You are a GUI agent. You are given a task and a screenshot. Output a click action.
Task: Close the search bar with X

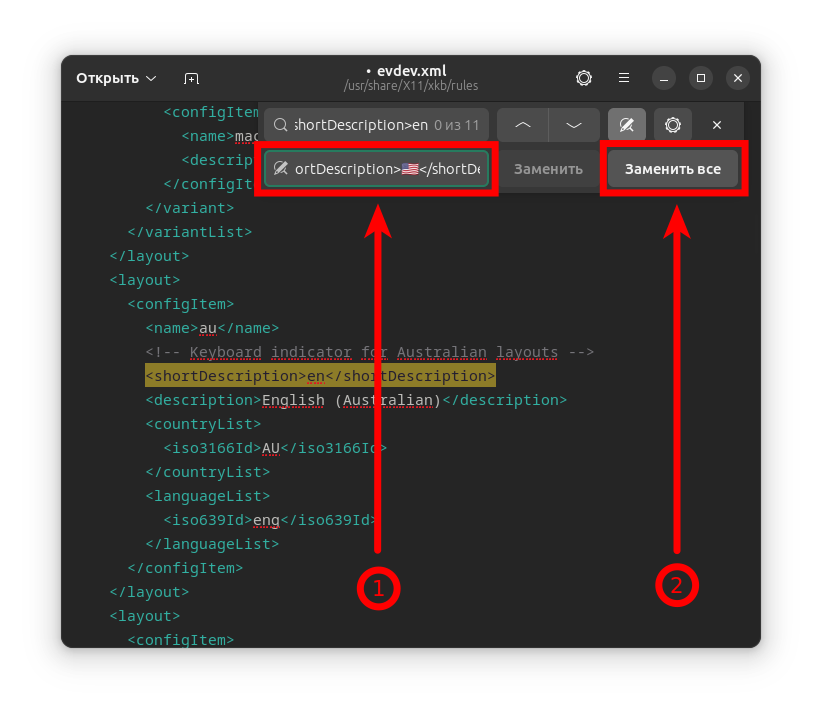point(717,125)
